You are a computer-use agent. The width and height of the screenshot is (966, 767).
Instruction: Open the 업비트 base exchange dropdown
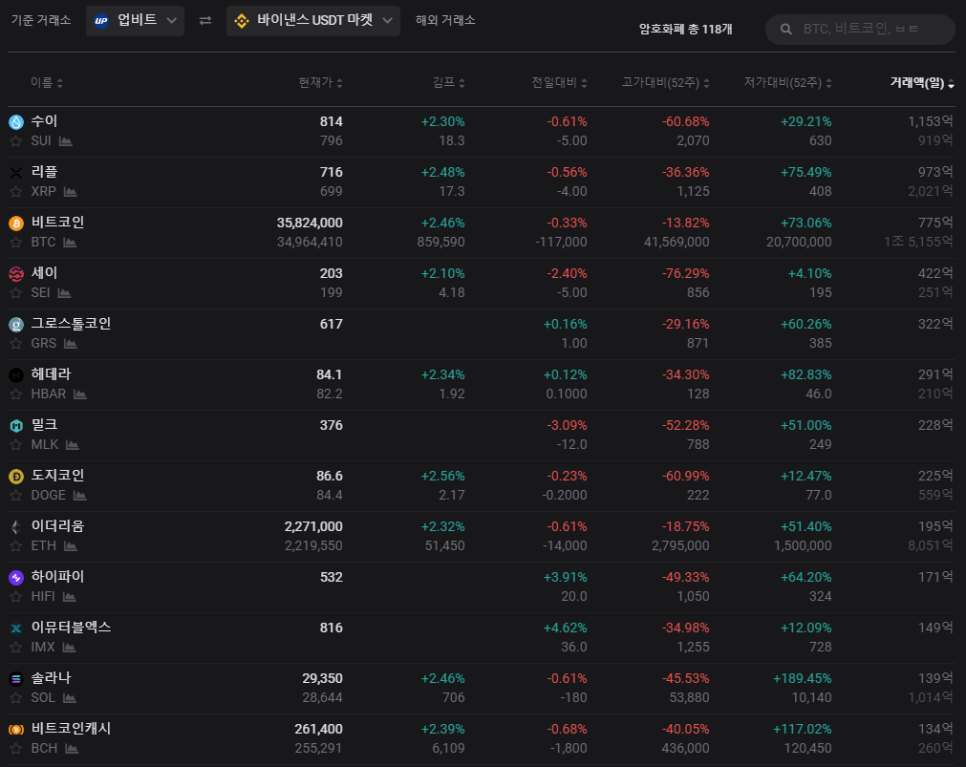[135, 20]
